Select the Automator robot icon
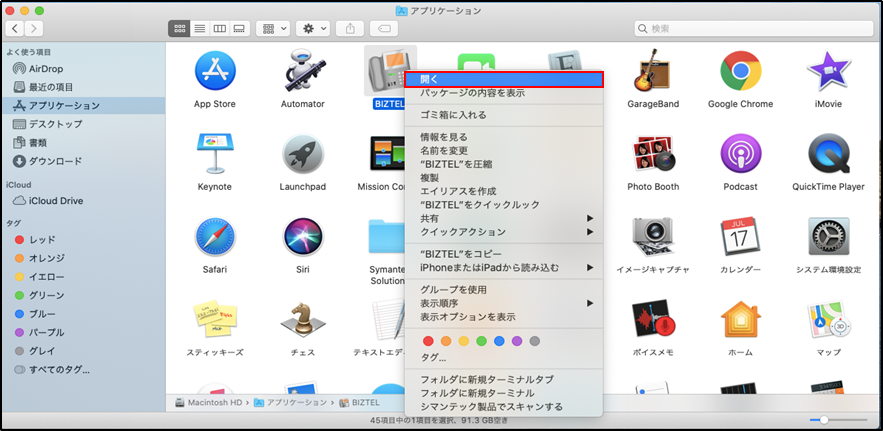This screenshot has height=431, width=883. tap(303, 70)
